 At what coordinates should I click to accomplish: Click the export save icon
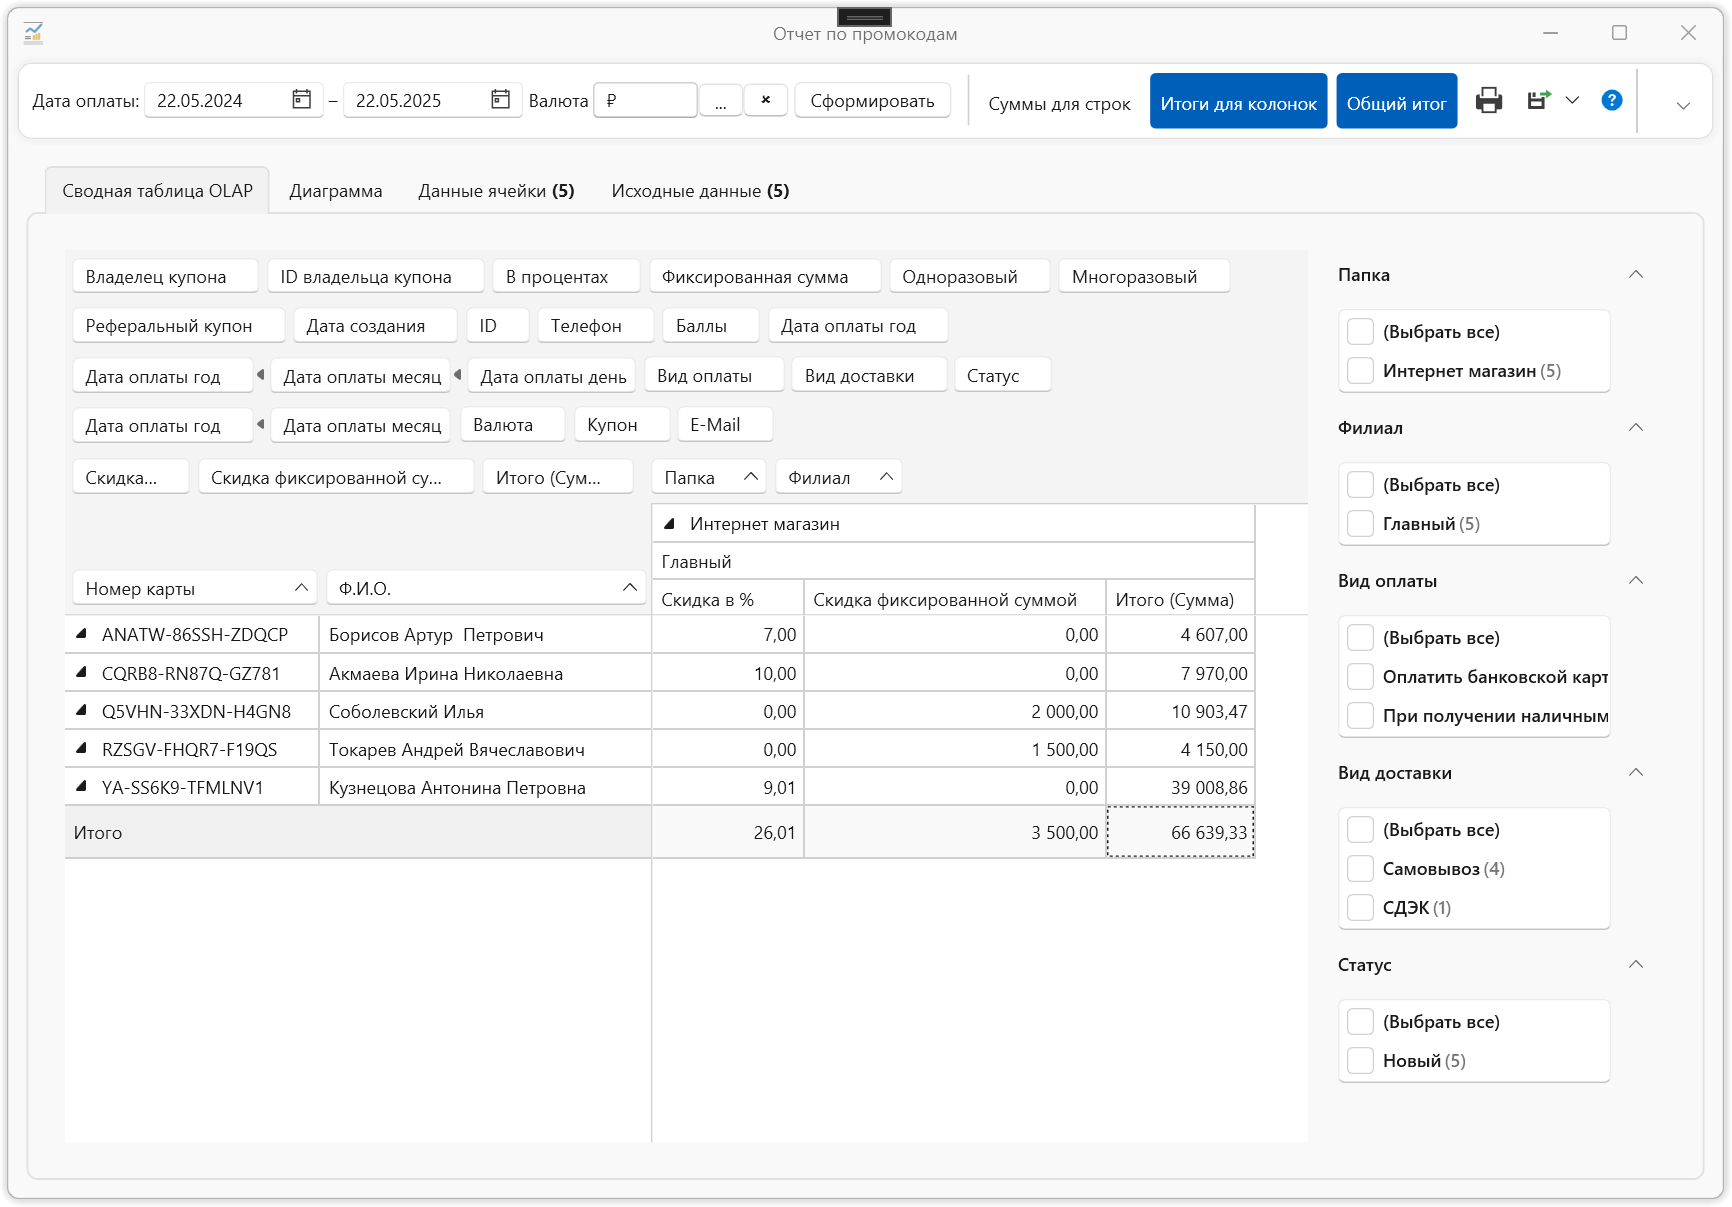click(x=1538, y=100)
